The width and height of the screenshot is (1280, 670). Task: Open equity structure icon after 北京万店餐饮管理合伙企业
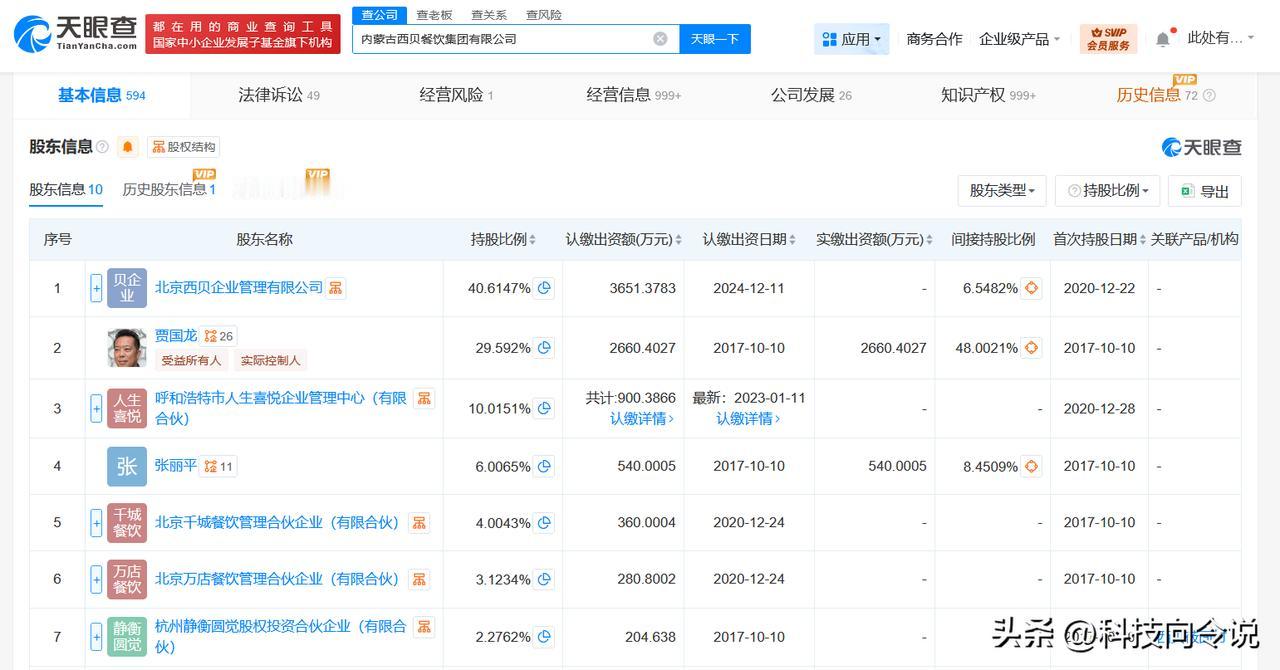[419, 579]
